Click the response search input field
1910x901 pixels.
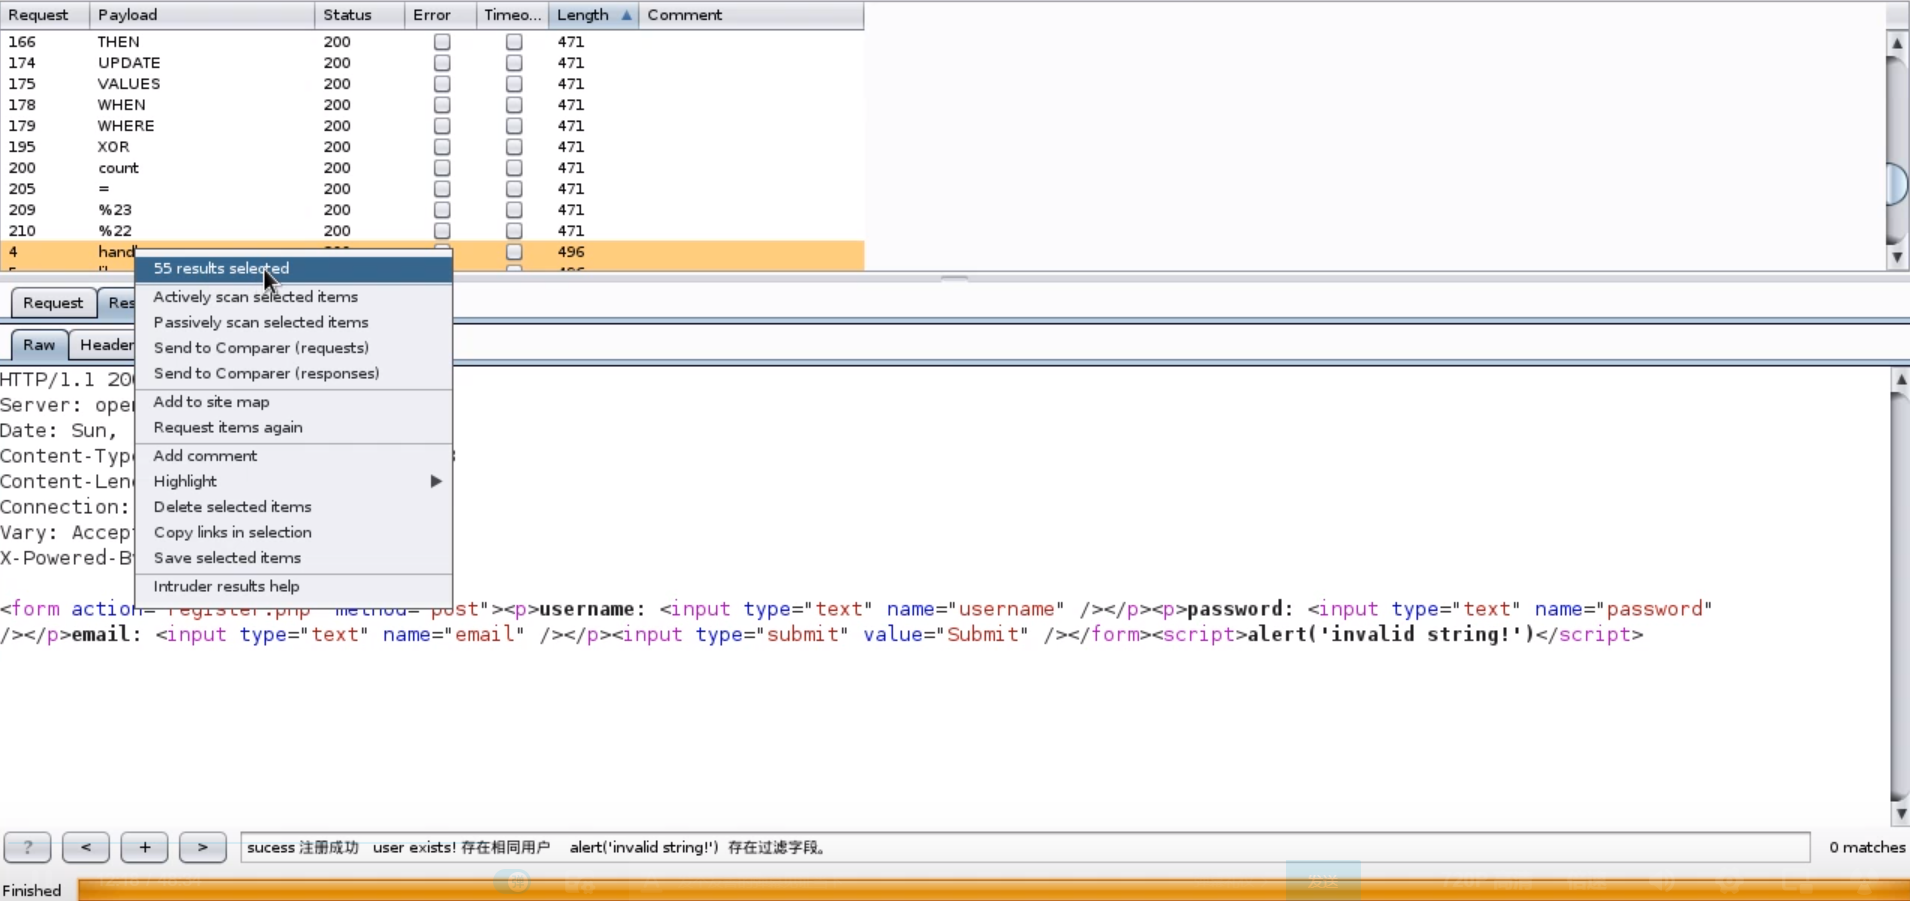(x=1025, y=847)
